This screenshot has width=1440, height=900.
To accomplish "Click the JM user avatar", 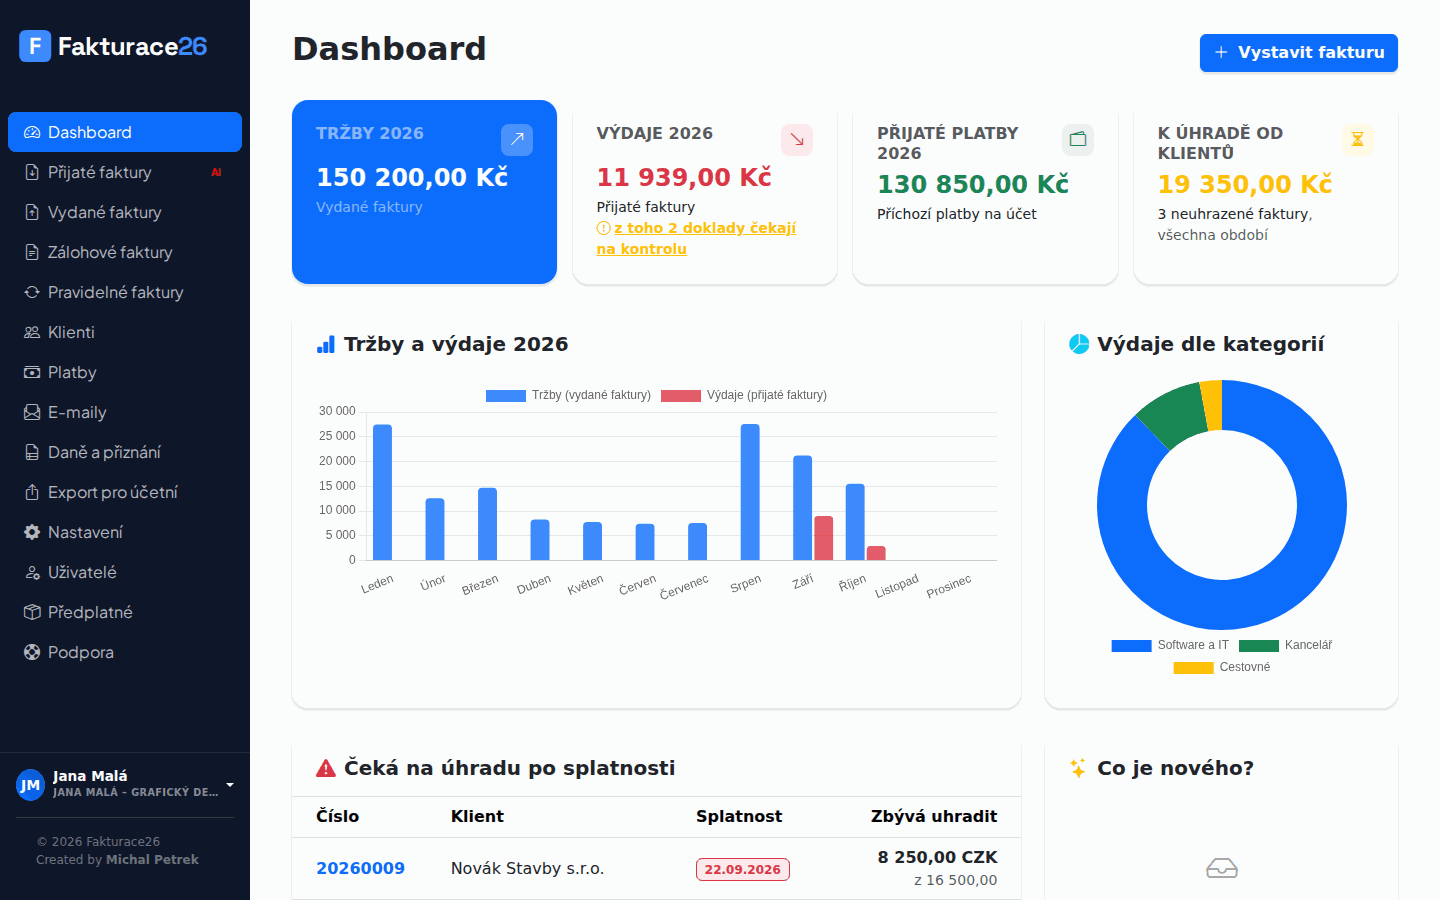I will 31,785.
